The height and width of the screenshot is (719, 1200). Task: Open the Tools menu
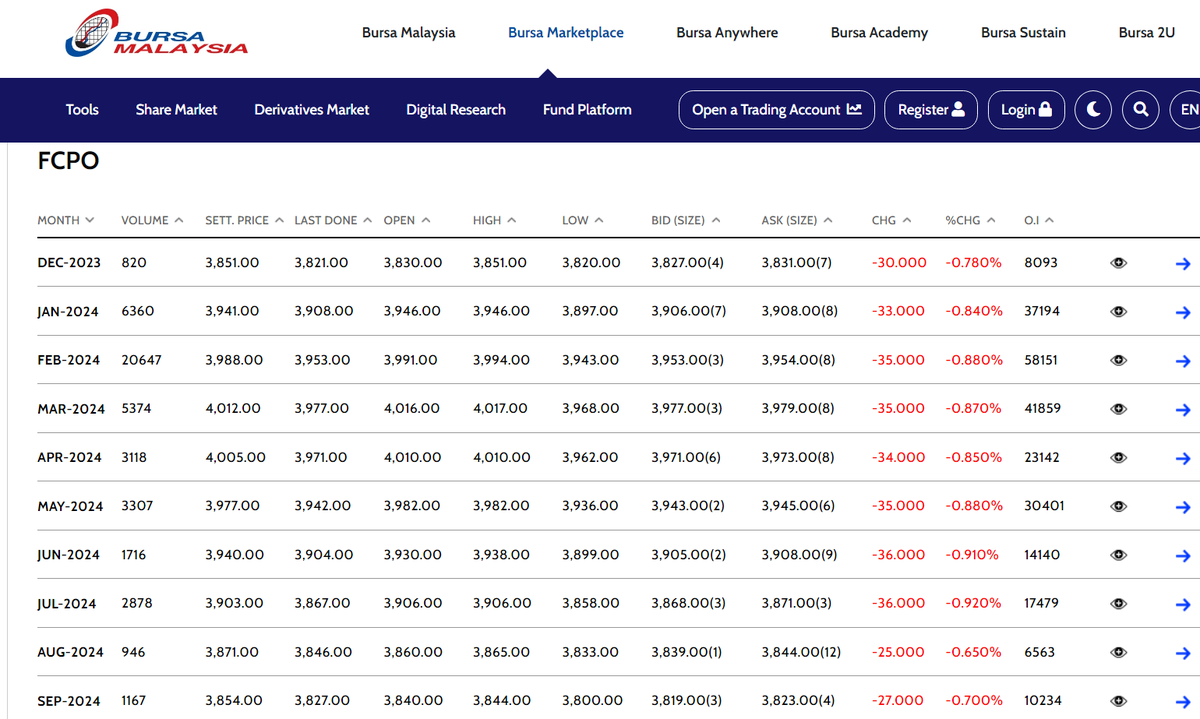[x=82, y=110]
